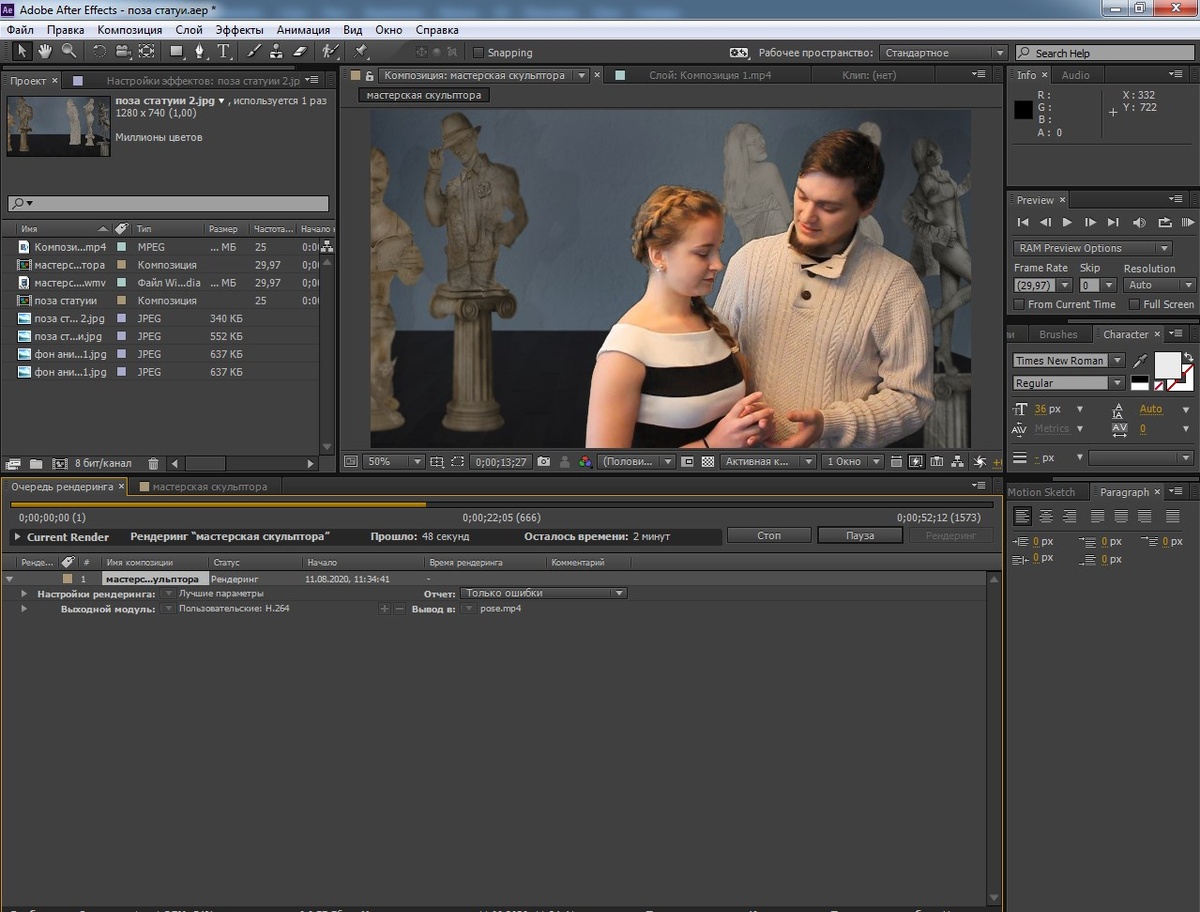This screenshot has height=912, width=1200.
Task: Open Times New Roman font dropdown
Action: 1069,361
